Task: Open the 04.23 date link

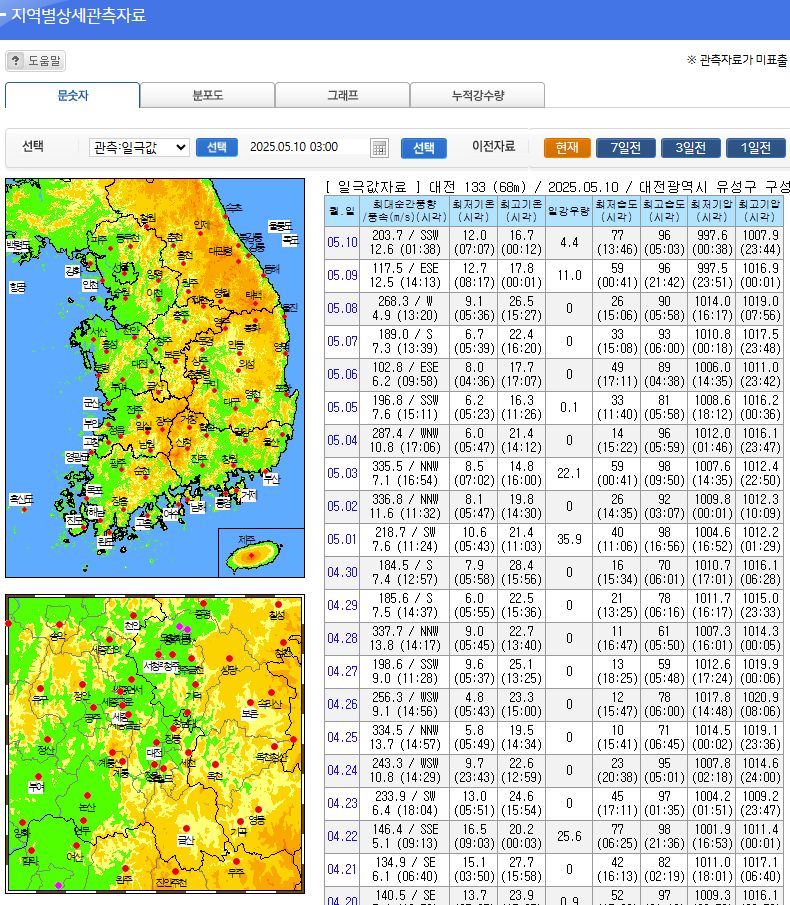Action: 342,803
